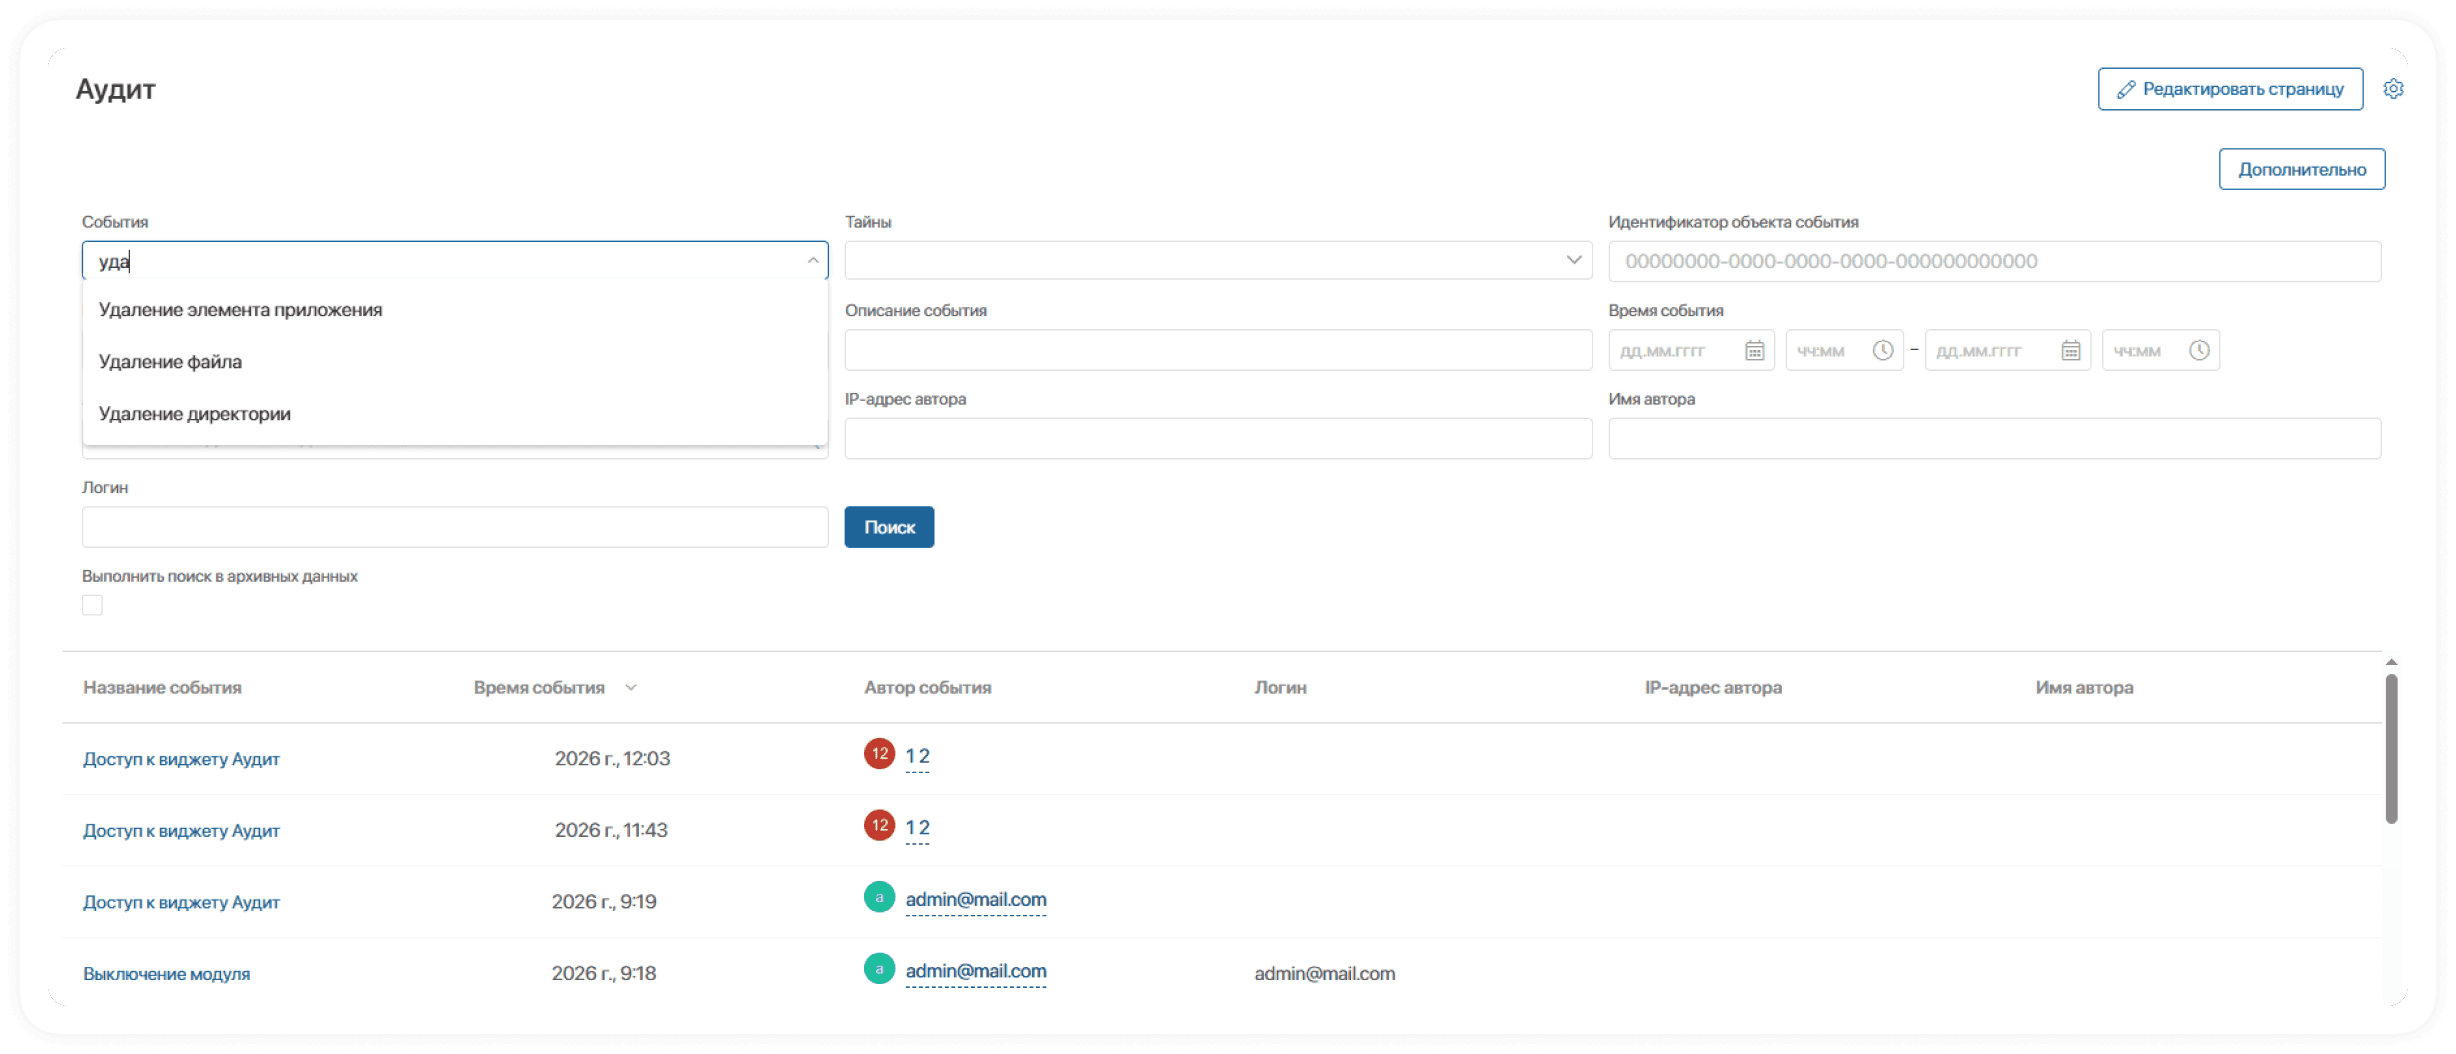The image size is (2456, 1054).
Task: Pick Удаление директории from the suggestions
Action: [x=195, y=414]
